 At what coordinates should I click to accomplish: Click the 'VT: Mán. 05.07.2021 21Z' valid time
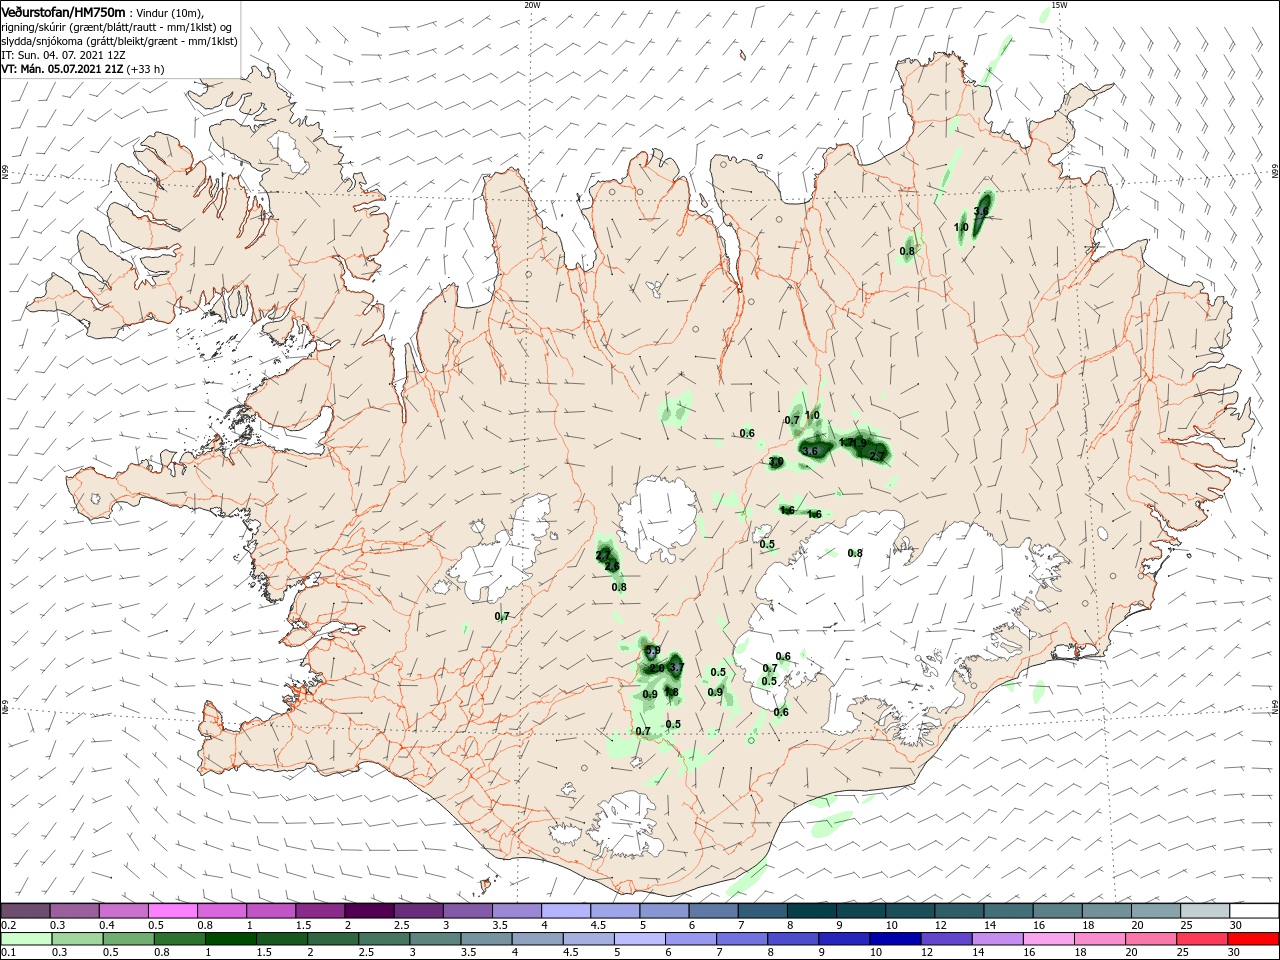click(62, 69)
